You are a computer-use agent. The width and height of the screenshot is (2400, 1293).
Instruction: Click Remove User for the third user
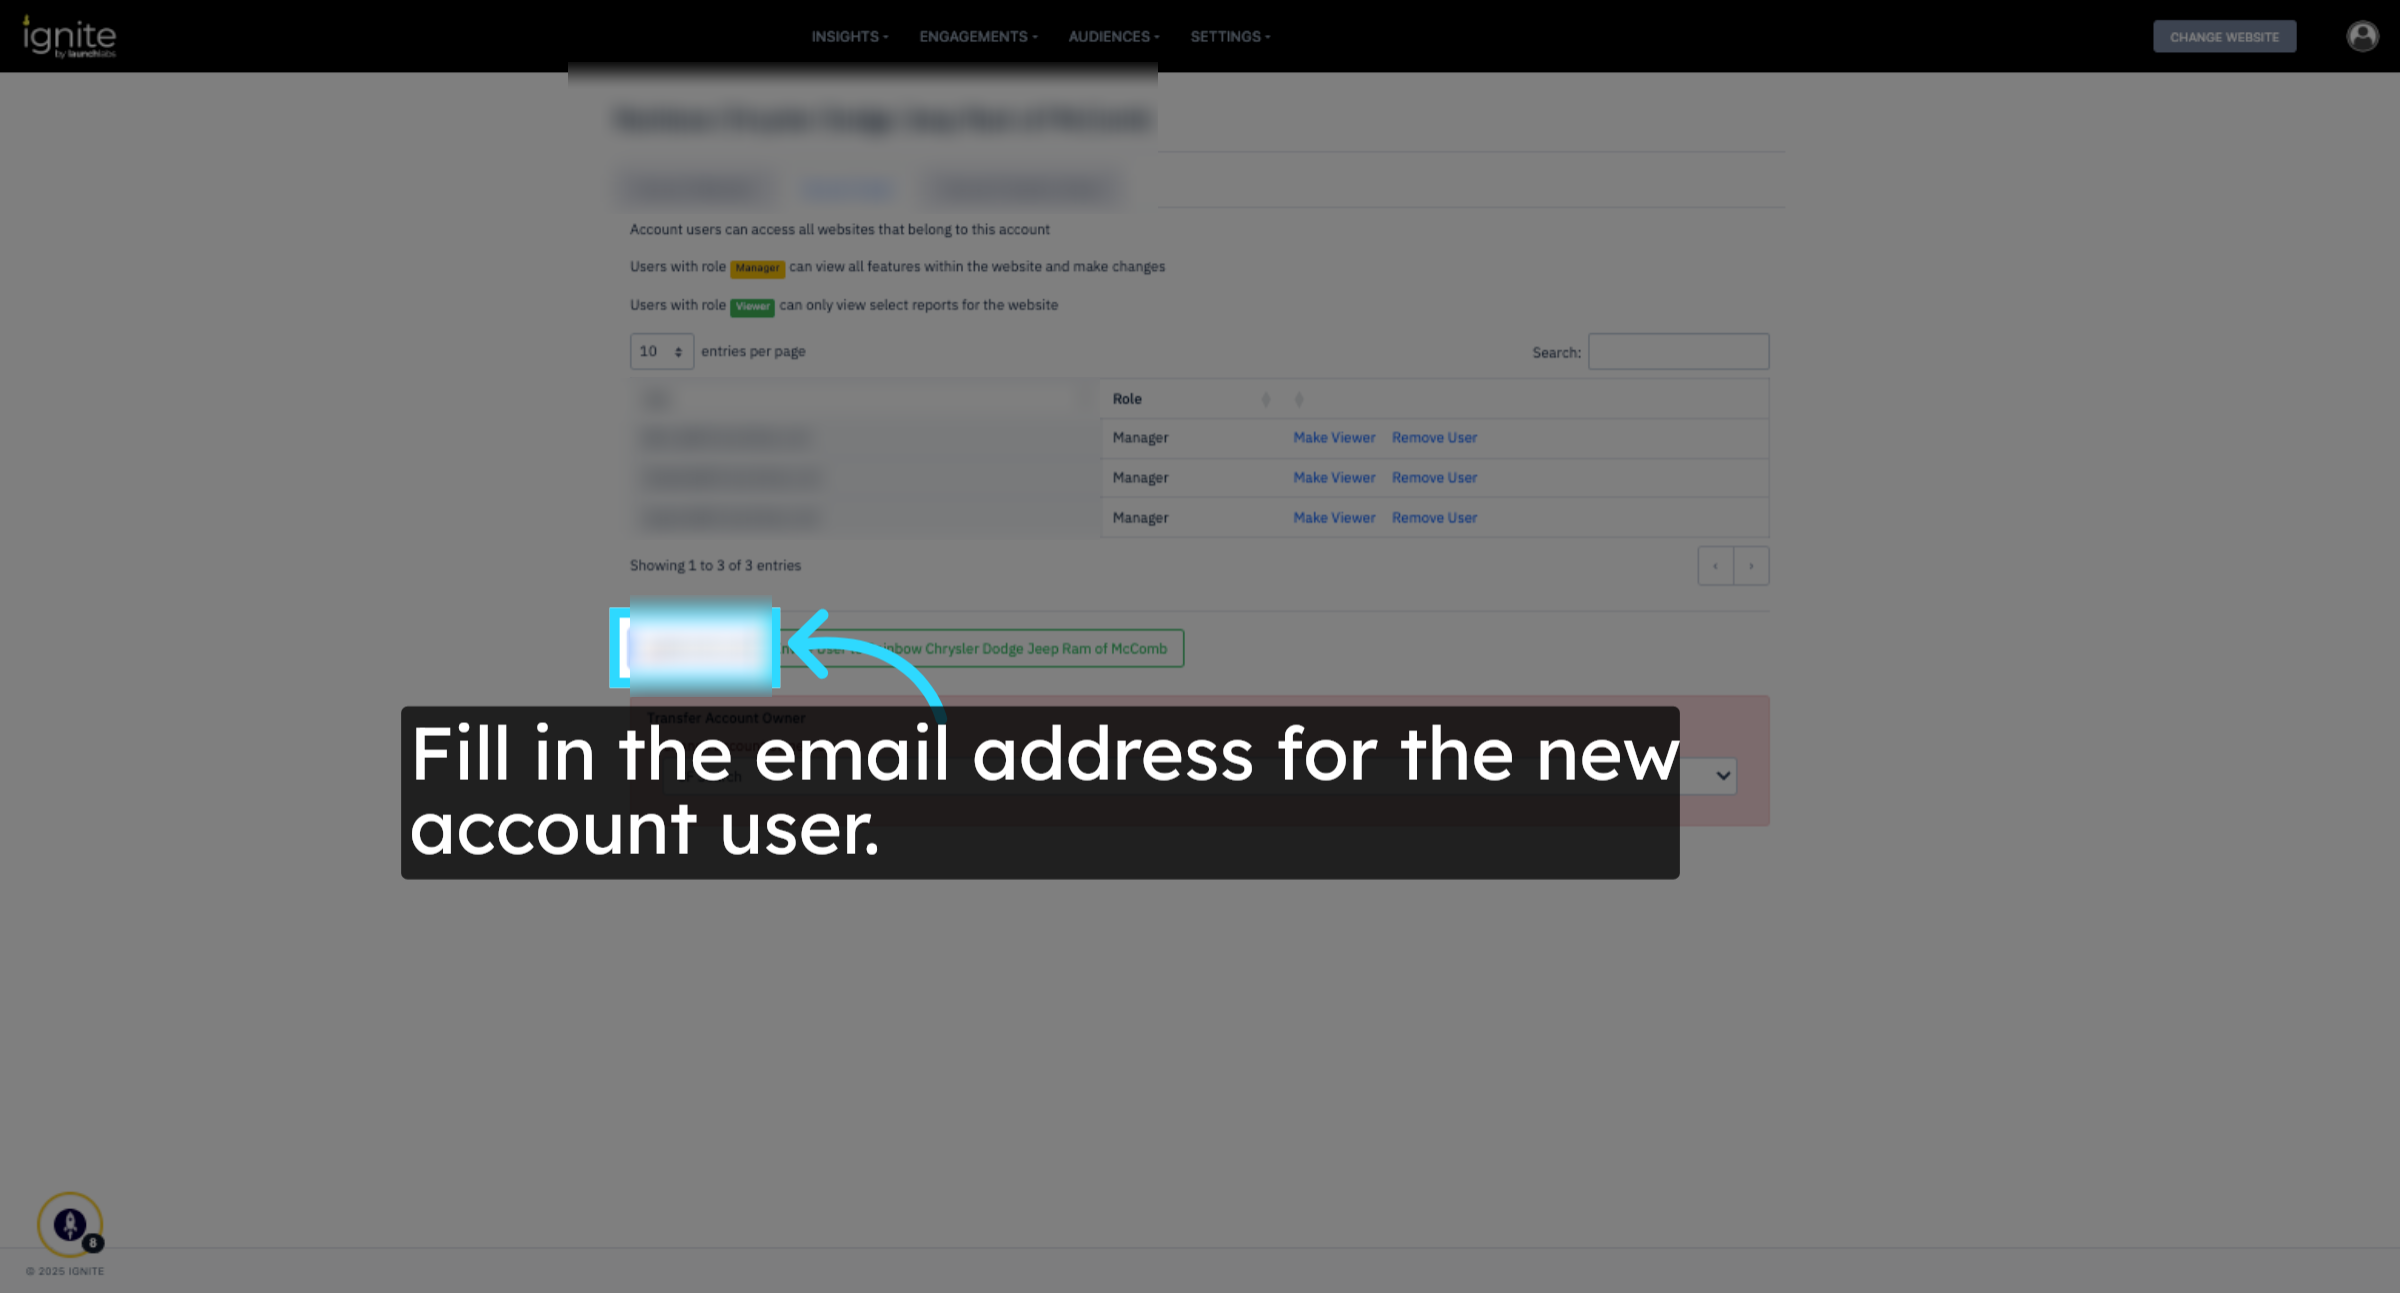[1434, 518]
